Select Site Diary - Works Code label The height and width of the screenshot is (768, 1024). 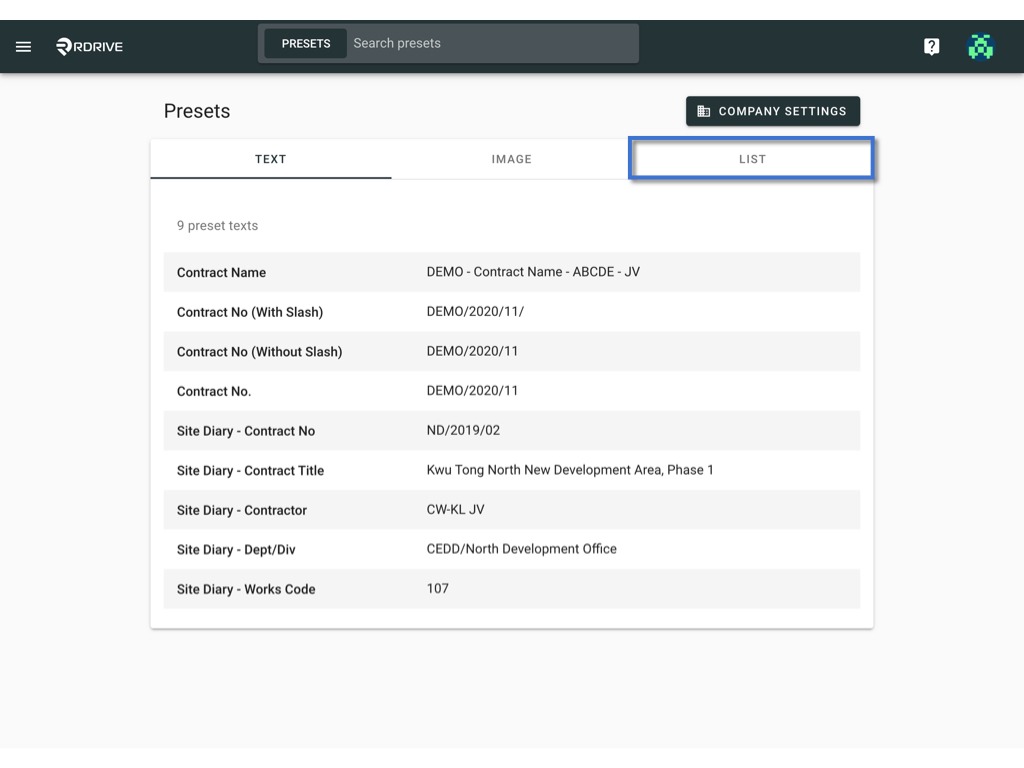246,589
